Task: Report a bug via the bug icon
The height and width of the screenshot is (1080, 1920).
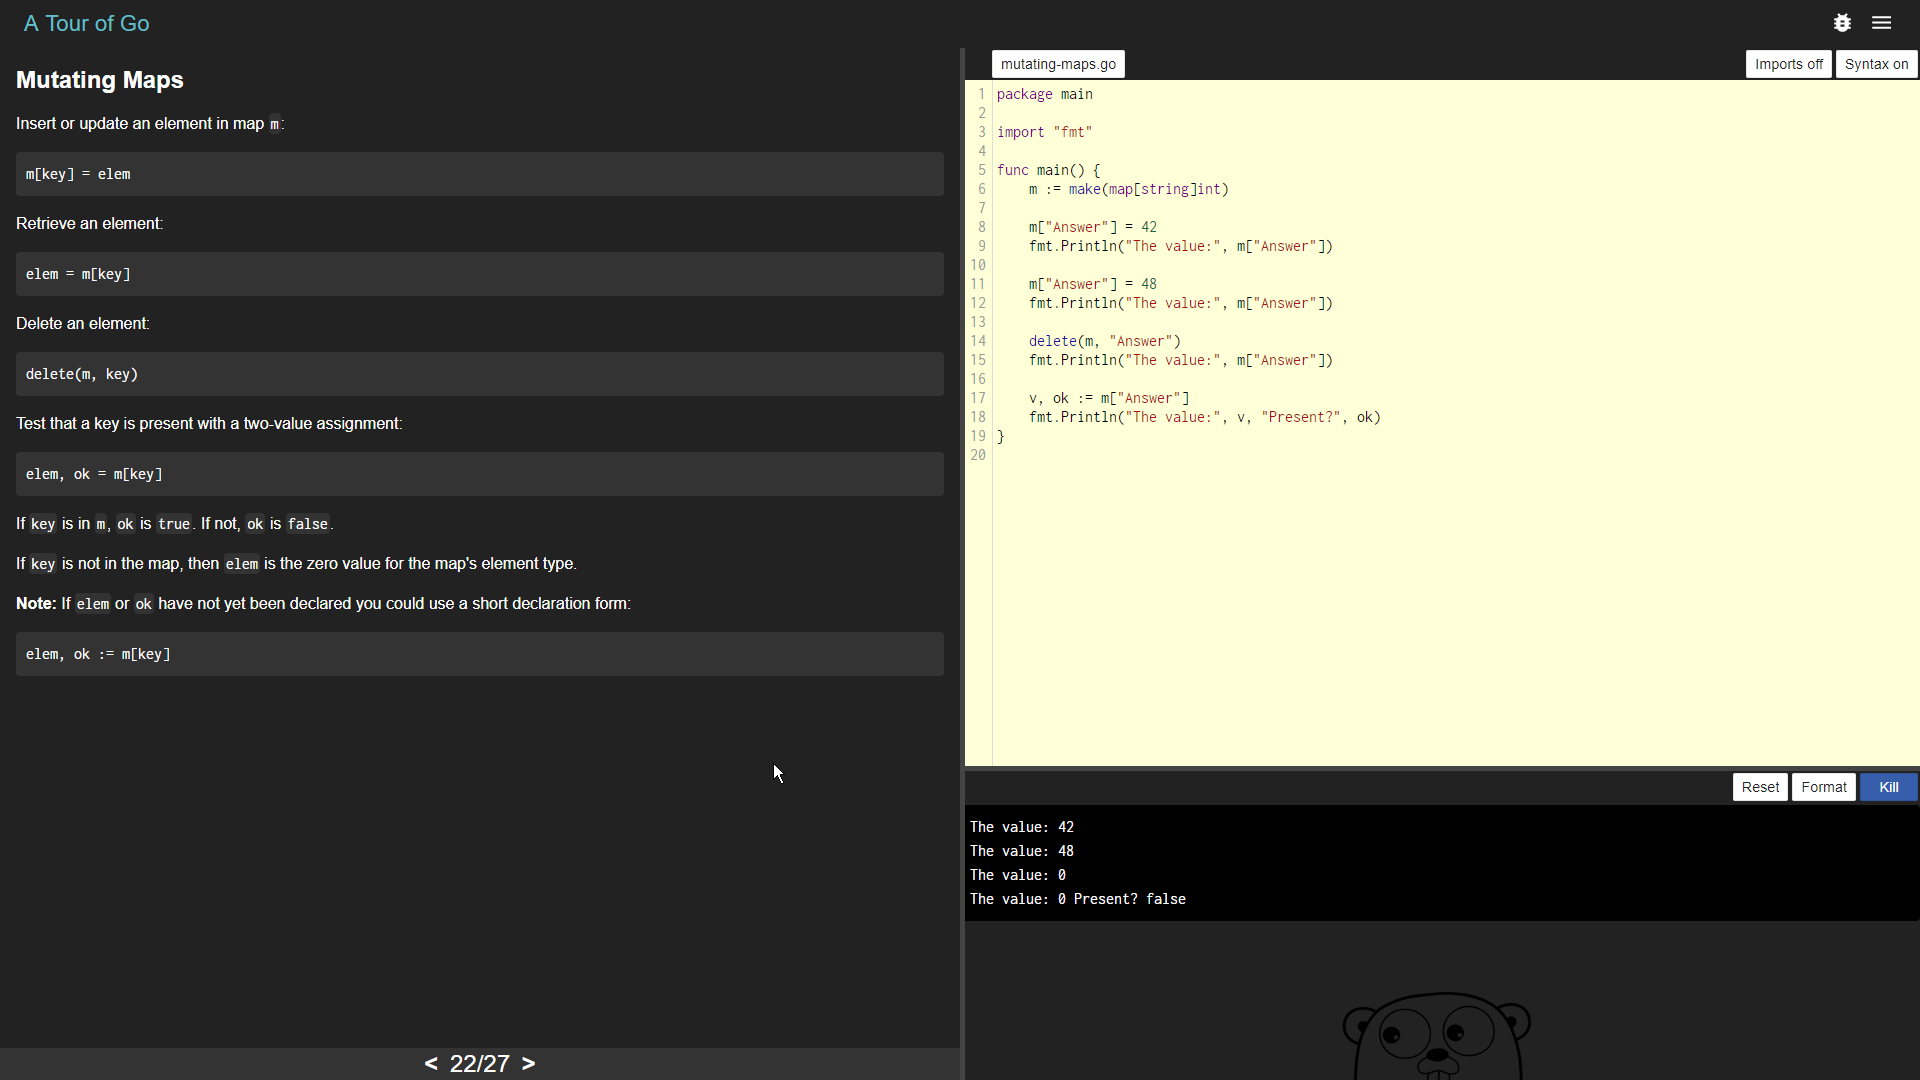Action: (x=1842, y=22)
